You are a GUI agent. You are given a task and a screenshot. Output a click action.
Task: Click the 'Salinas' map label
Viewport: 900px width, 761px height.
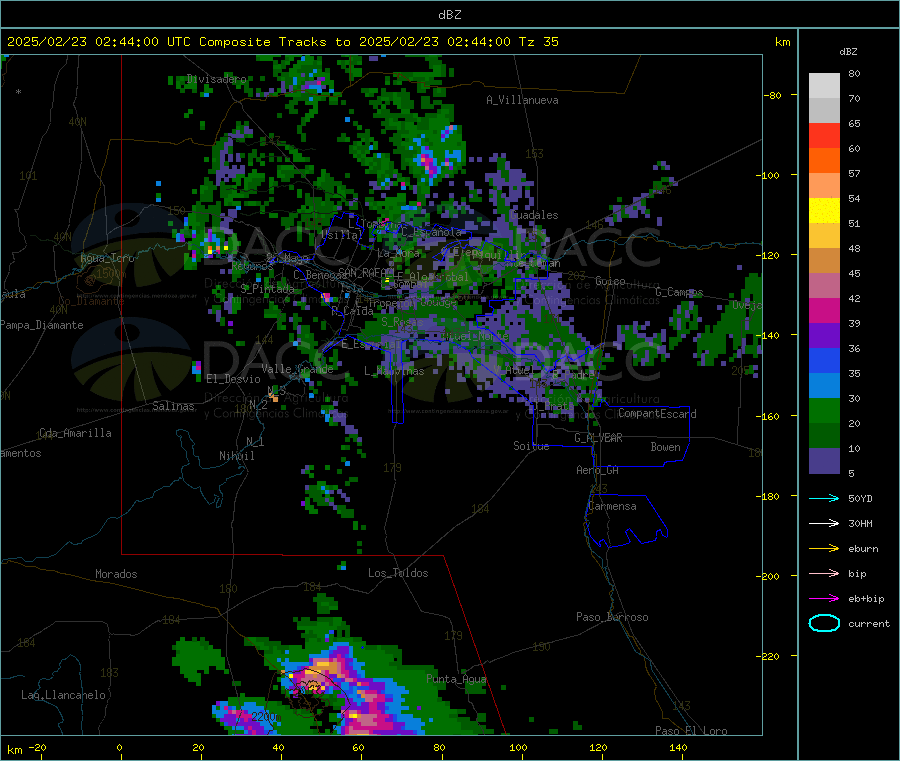coord(173,406)
